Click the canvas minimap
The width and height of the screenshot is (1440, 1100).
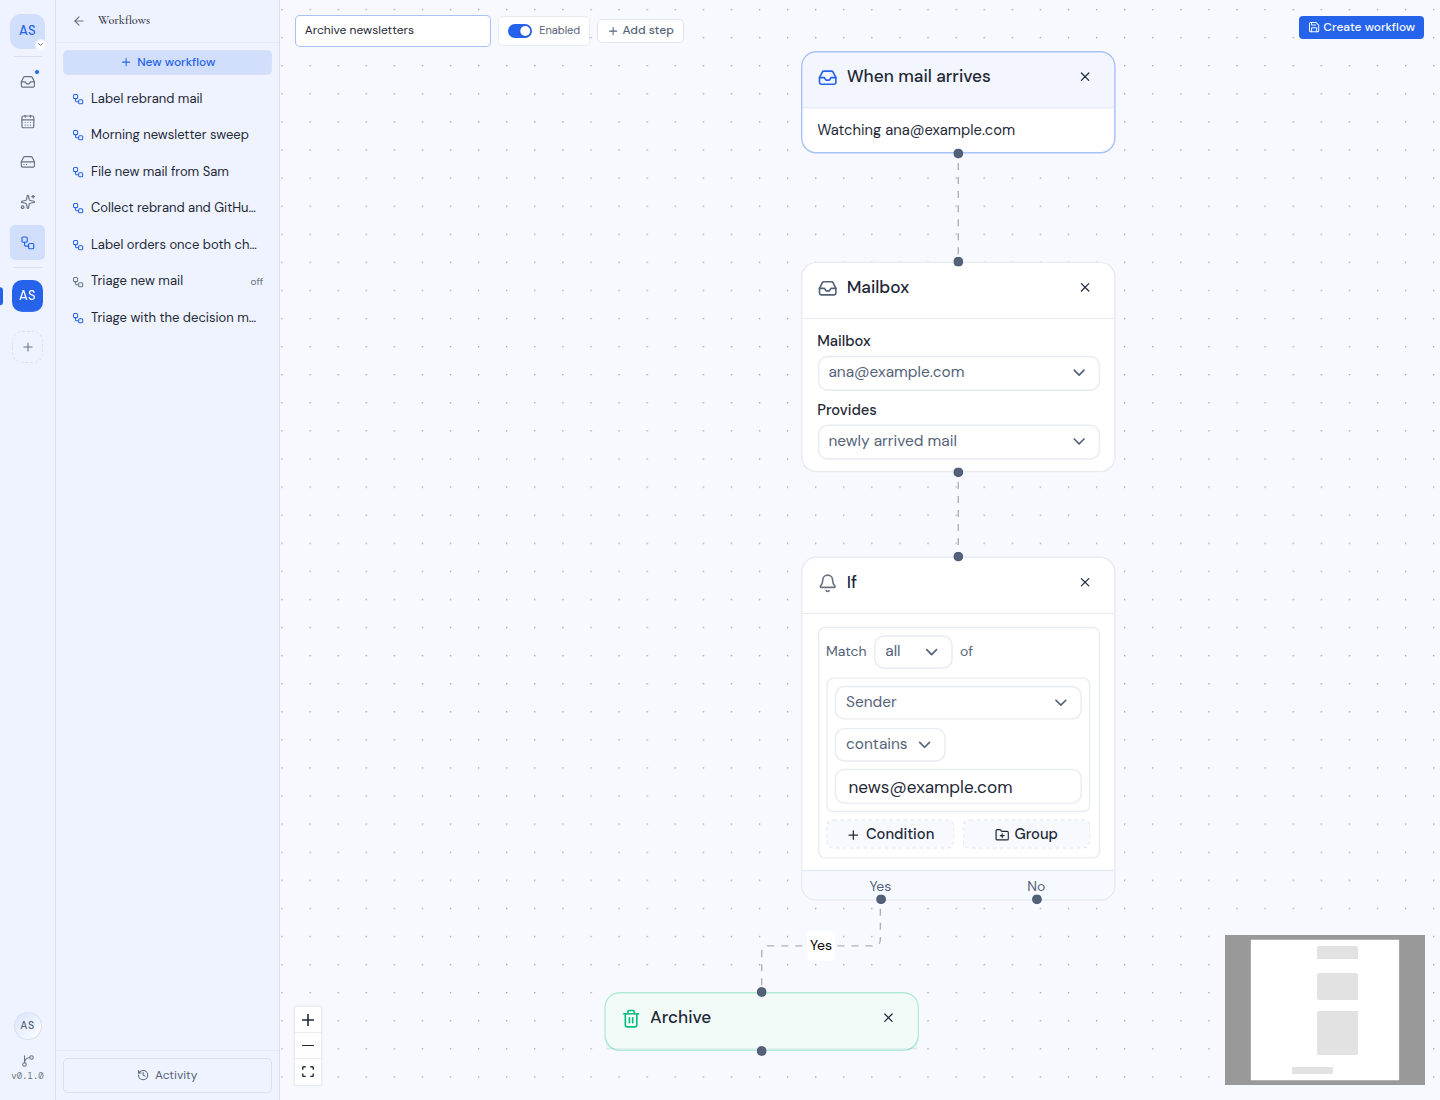(1325, 1010)
